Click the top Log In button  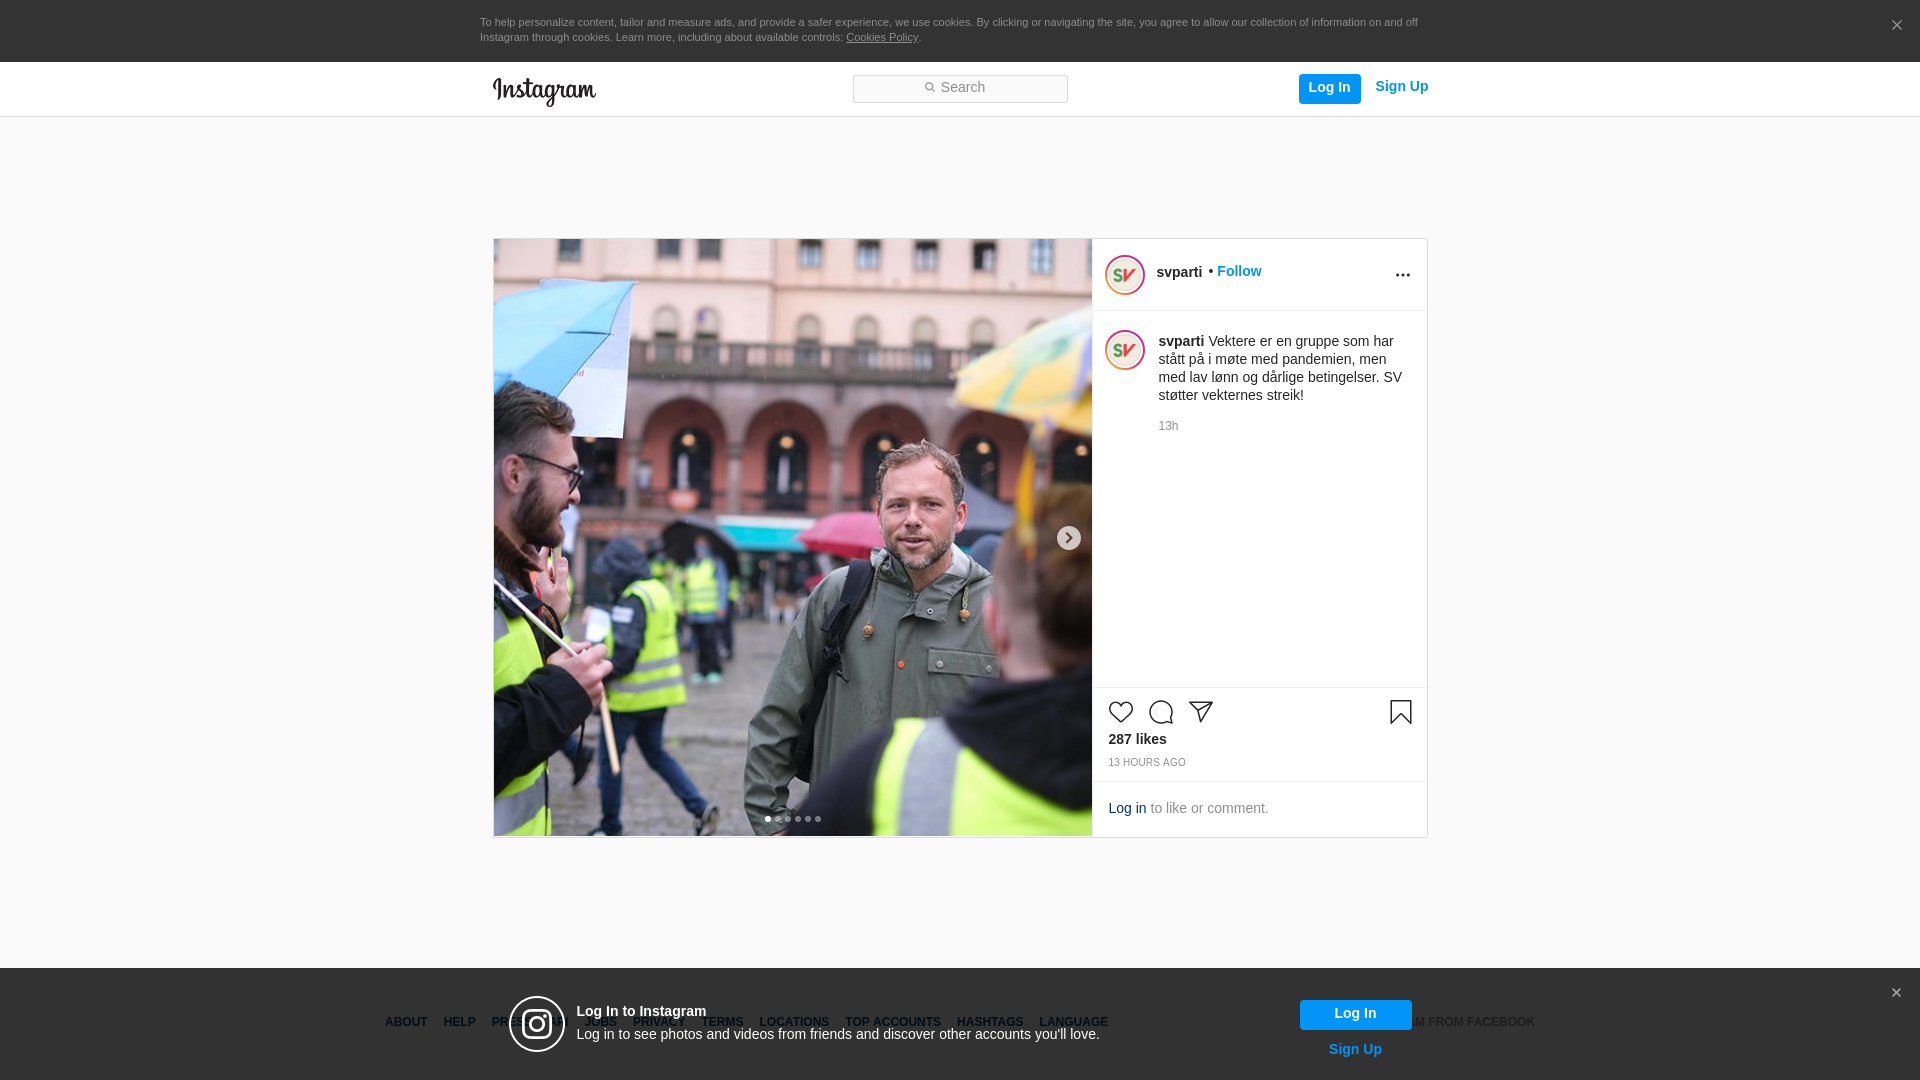coord(1329,88)
